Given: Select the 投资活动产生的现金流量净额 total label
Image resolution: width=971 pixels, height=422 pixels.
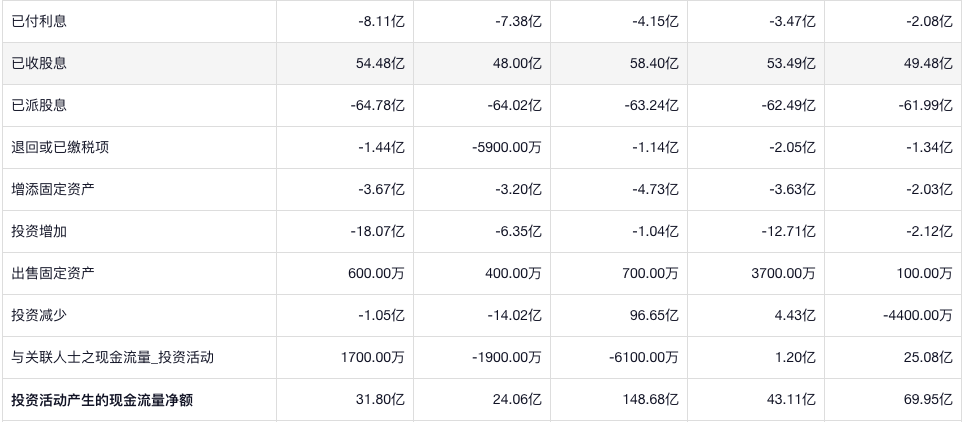Looking at the screenshot, I should (101, 400).
